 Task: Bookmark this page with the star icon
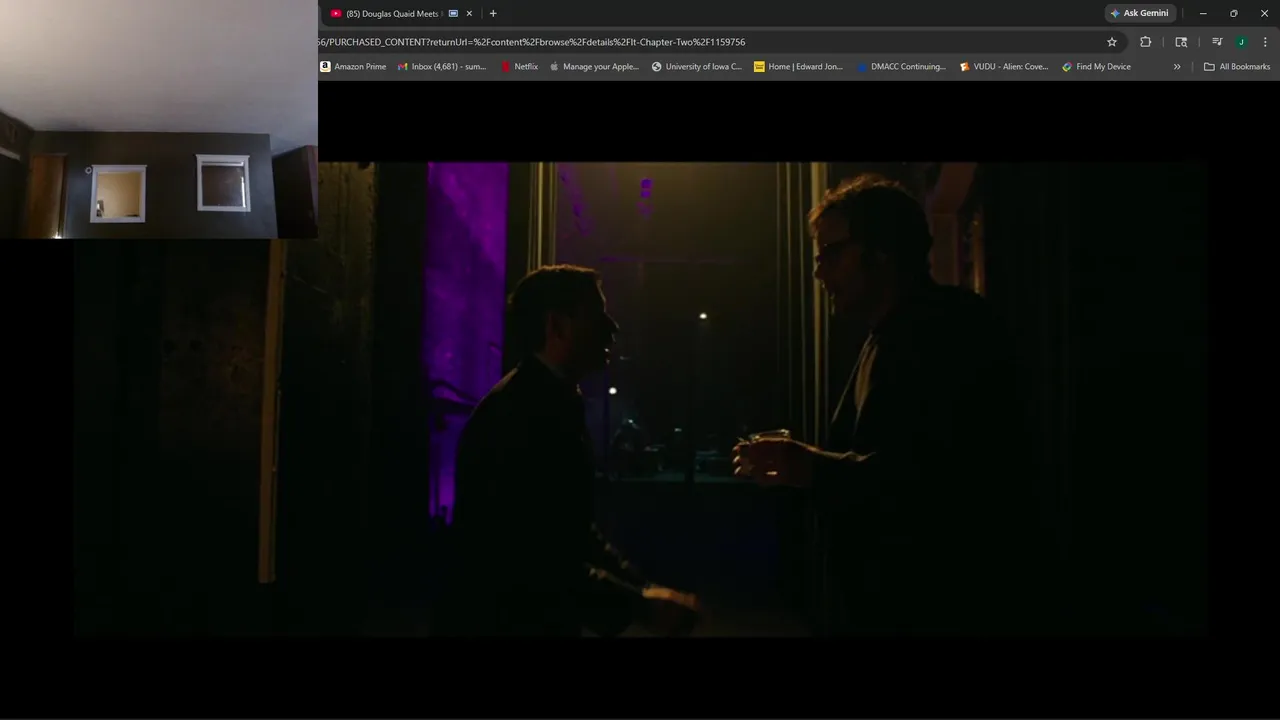tap(1112, 42)
